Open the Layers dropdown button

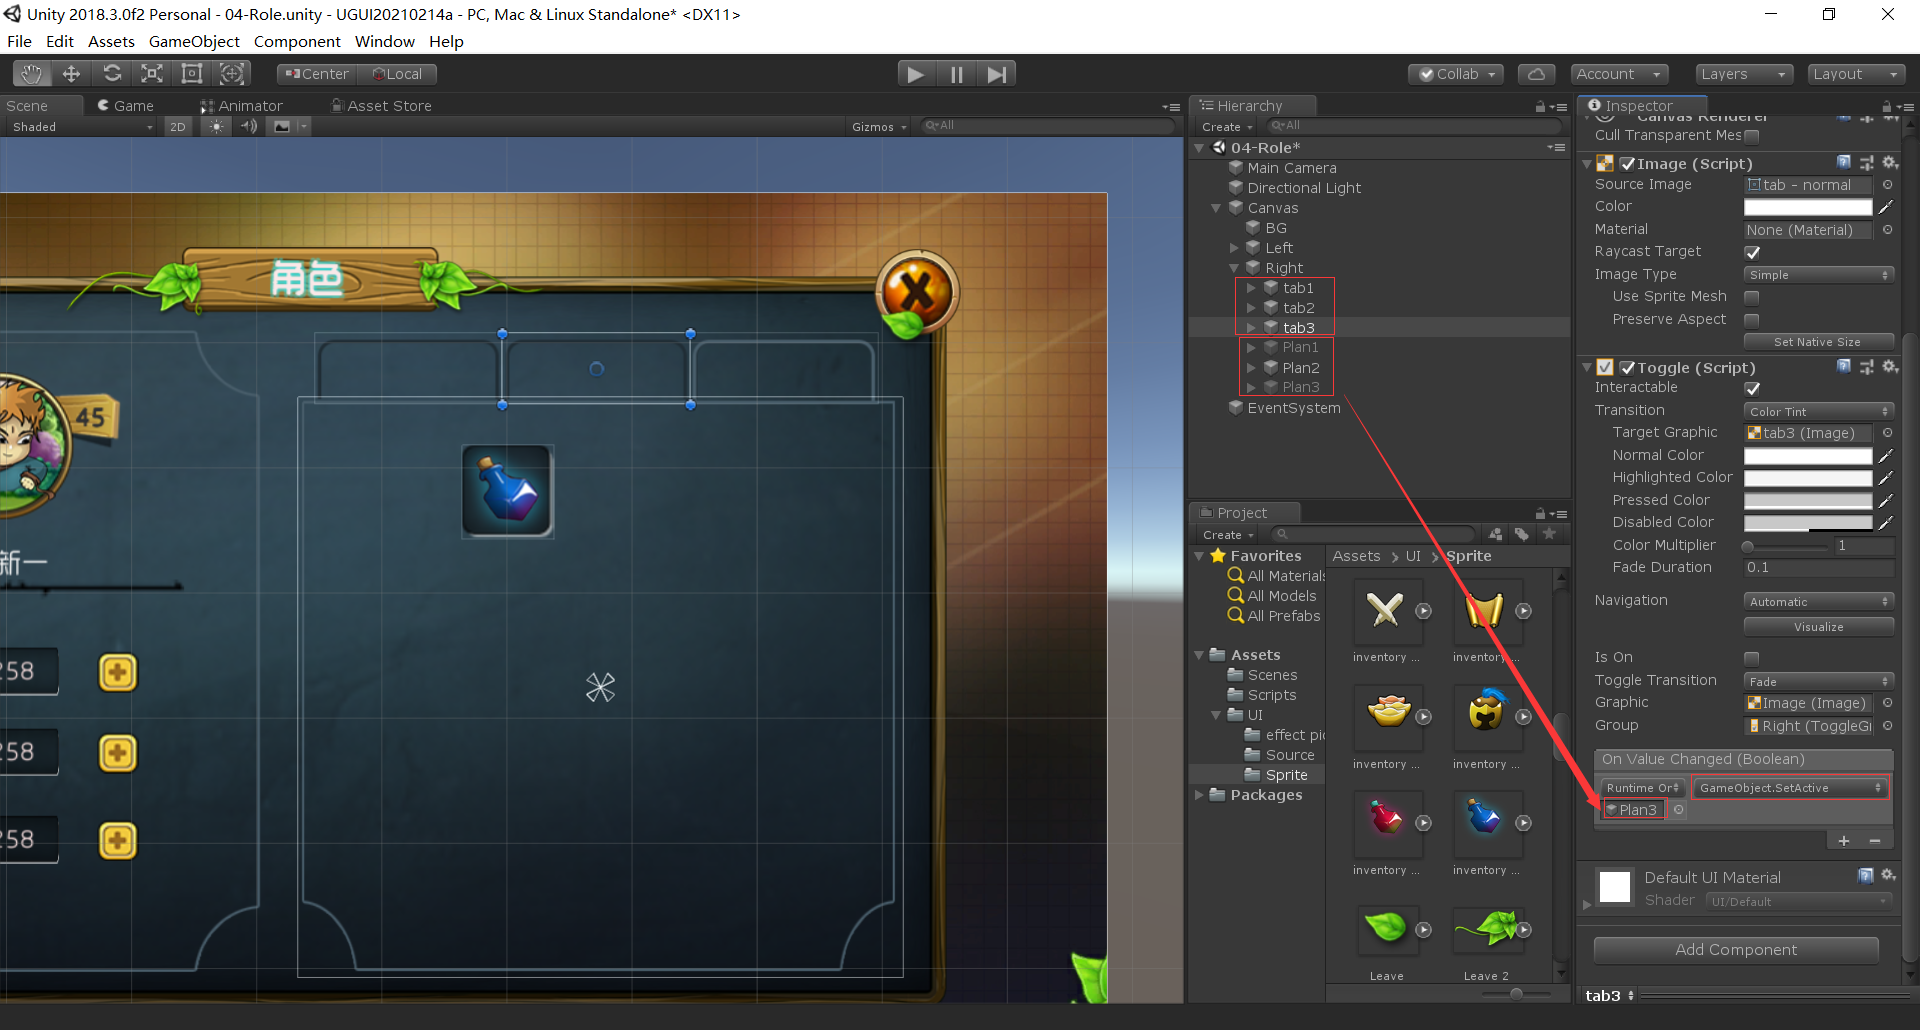point(1744,74)
